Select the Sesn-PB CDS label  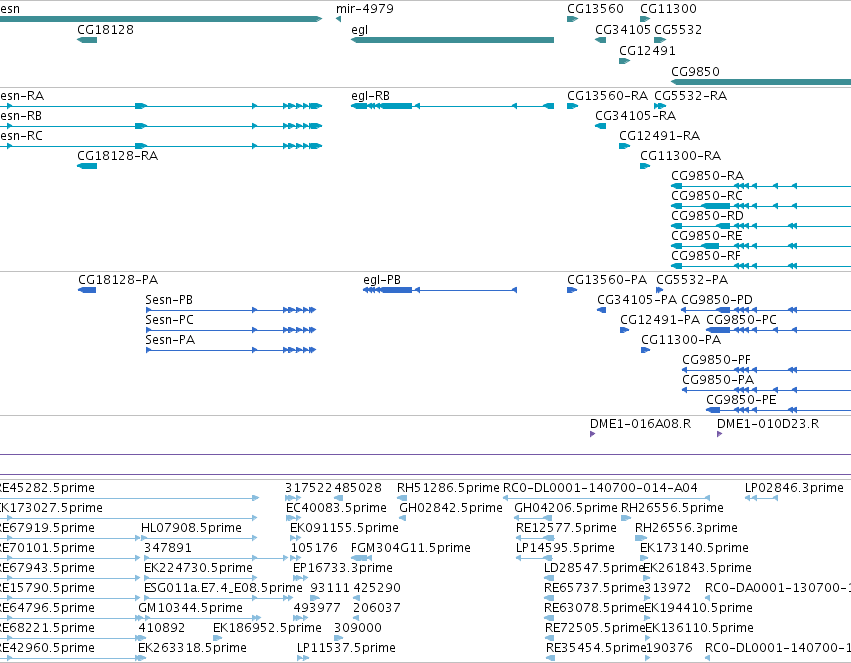(169, 300)
